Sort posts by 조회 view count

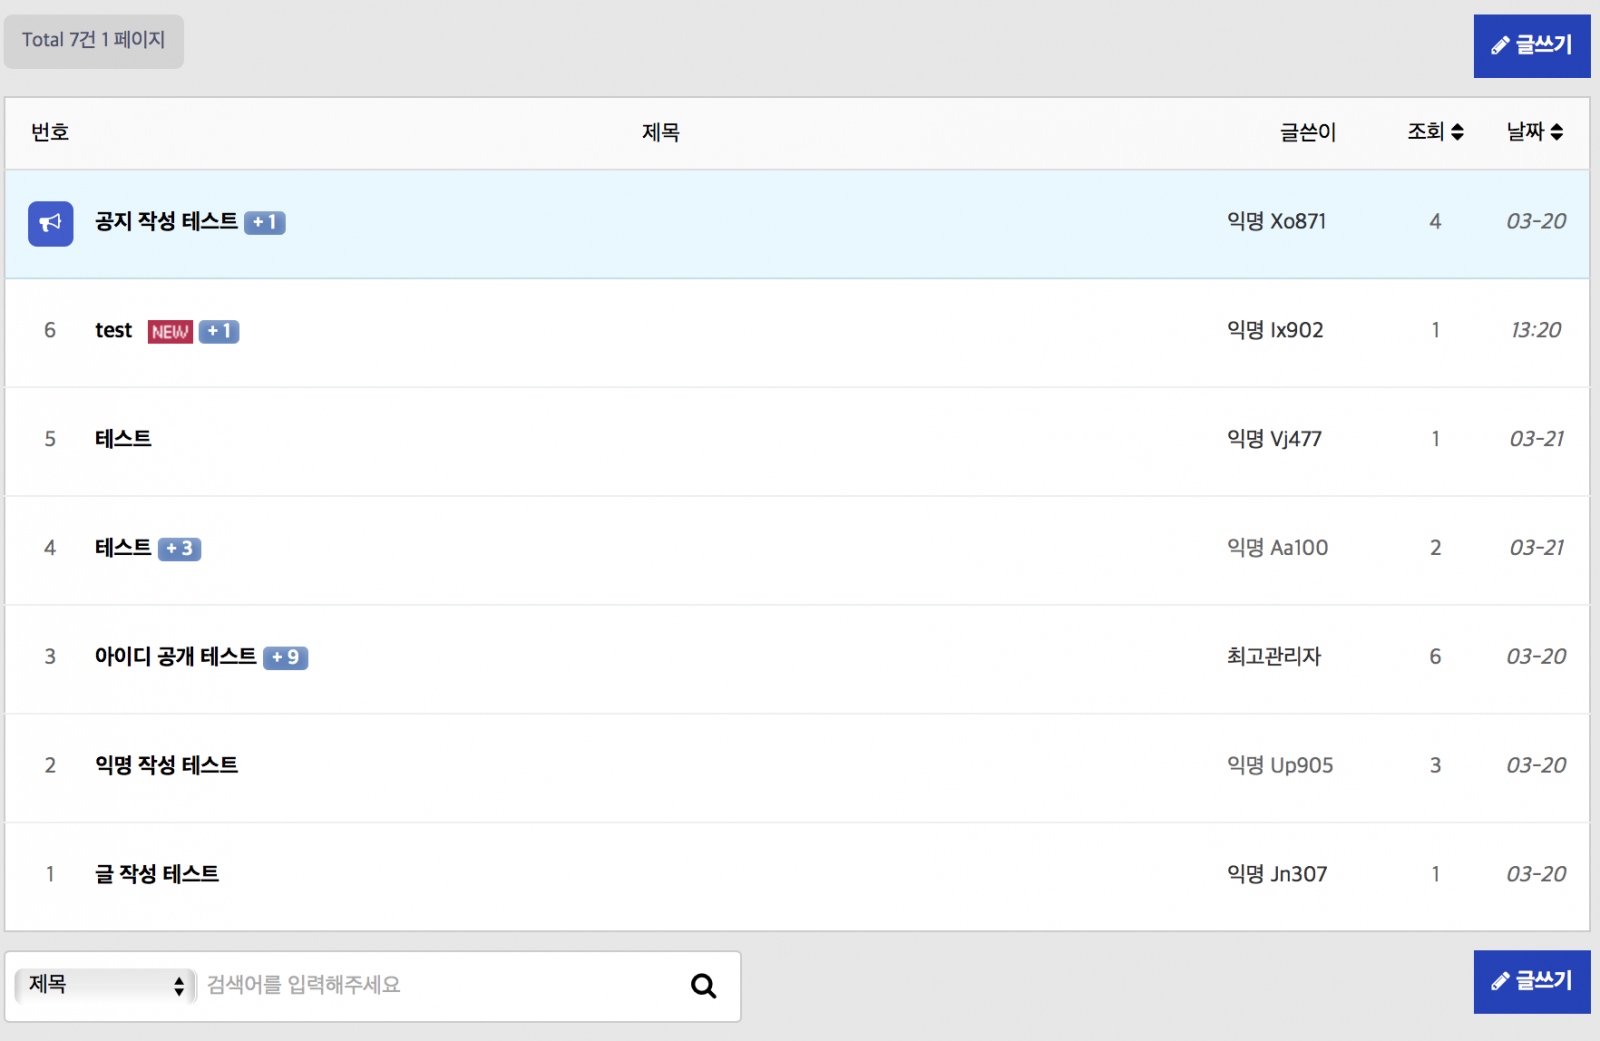(x=1435, y=132)
